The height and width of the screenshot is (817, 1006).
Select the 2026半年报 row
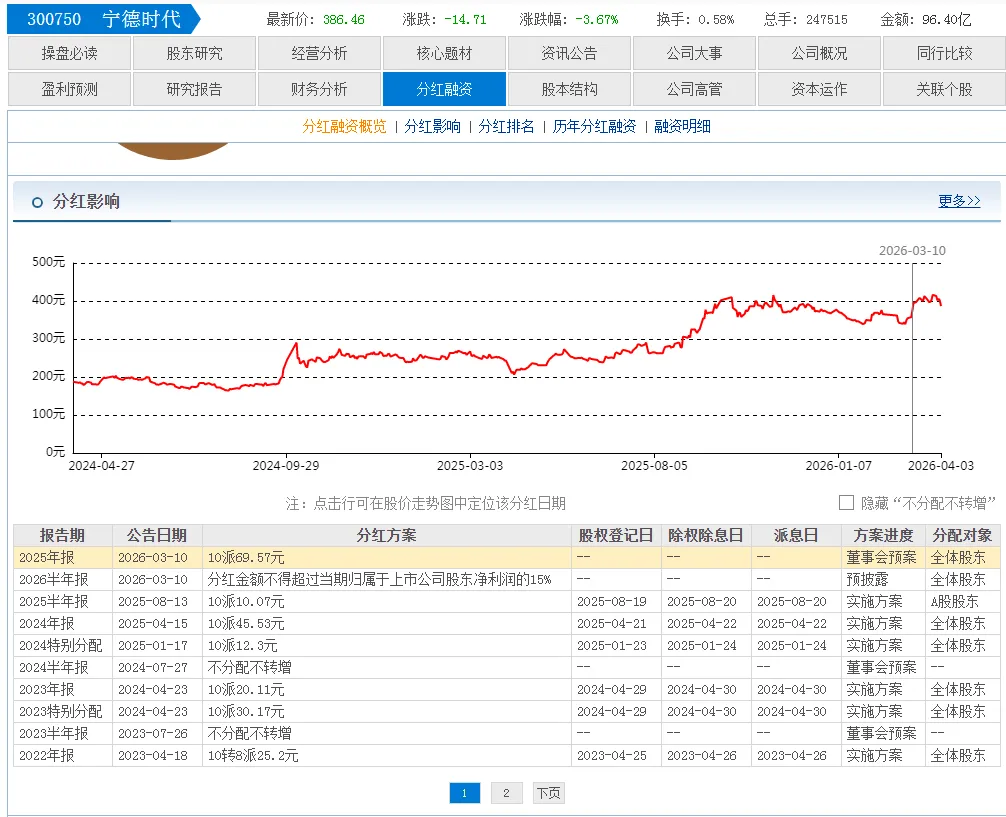(507, 580)
